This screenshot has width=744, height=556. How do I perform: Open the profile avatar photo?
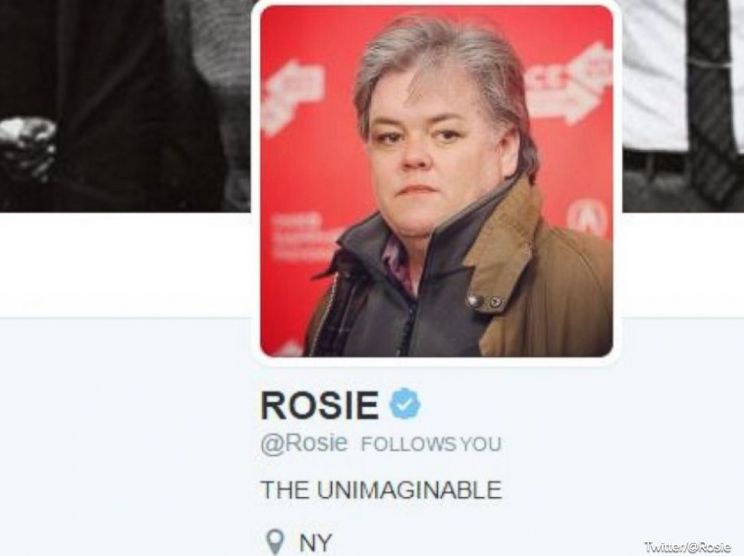pos(437,181)
